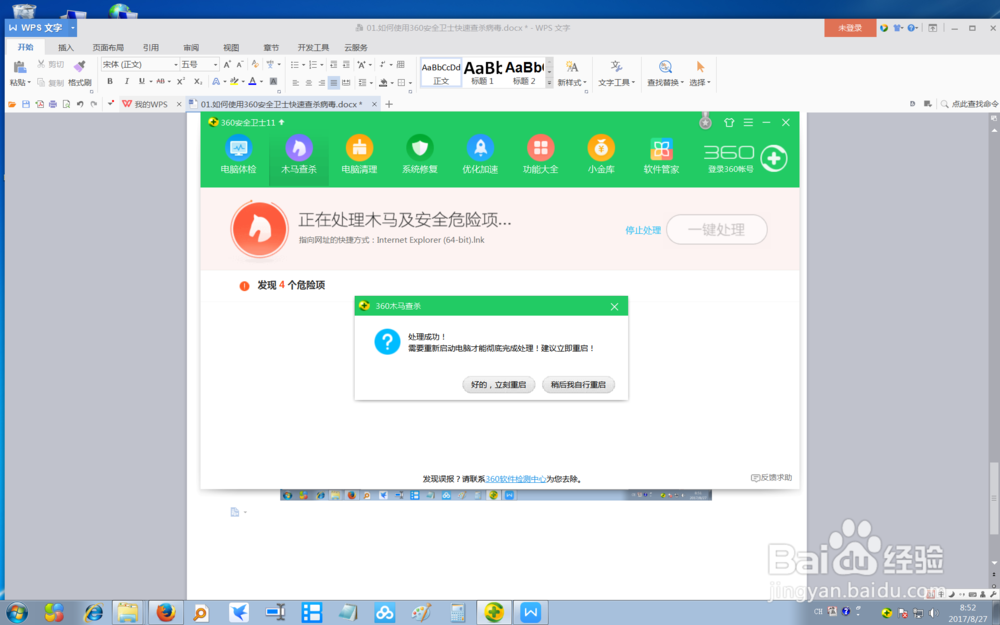Click the 停止处理 link
Viewport: 1000px width, 625px height.
643,230
